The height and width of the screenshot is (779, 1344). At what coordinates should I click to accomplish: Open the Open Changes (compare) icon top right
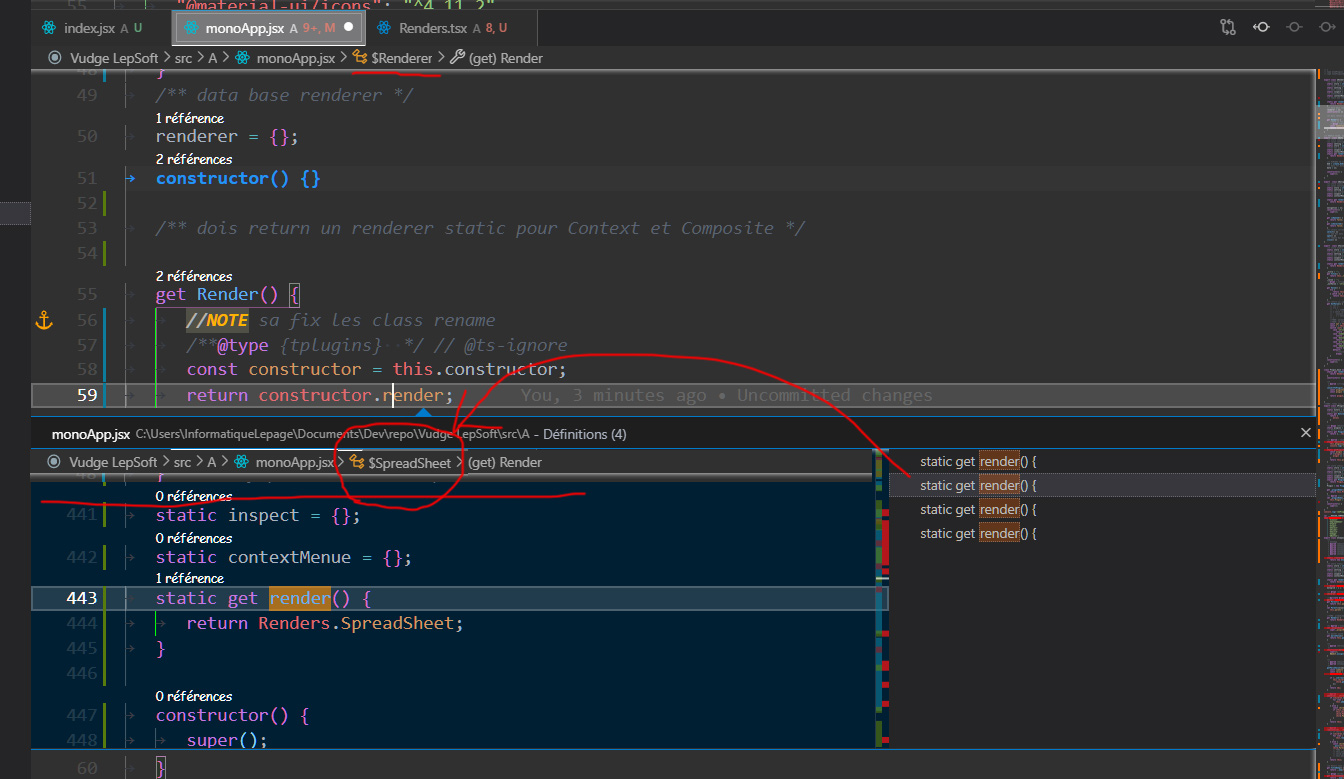(x=1227, y=28)
